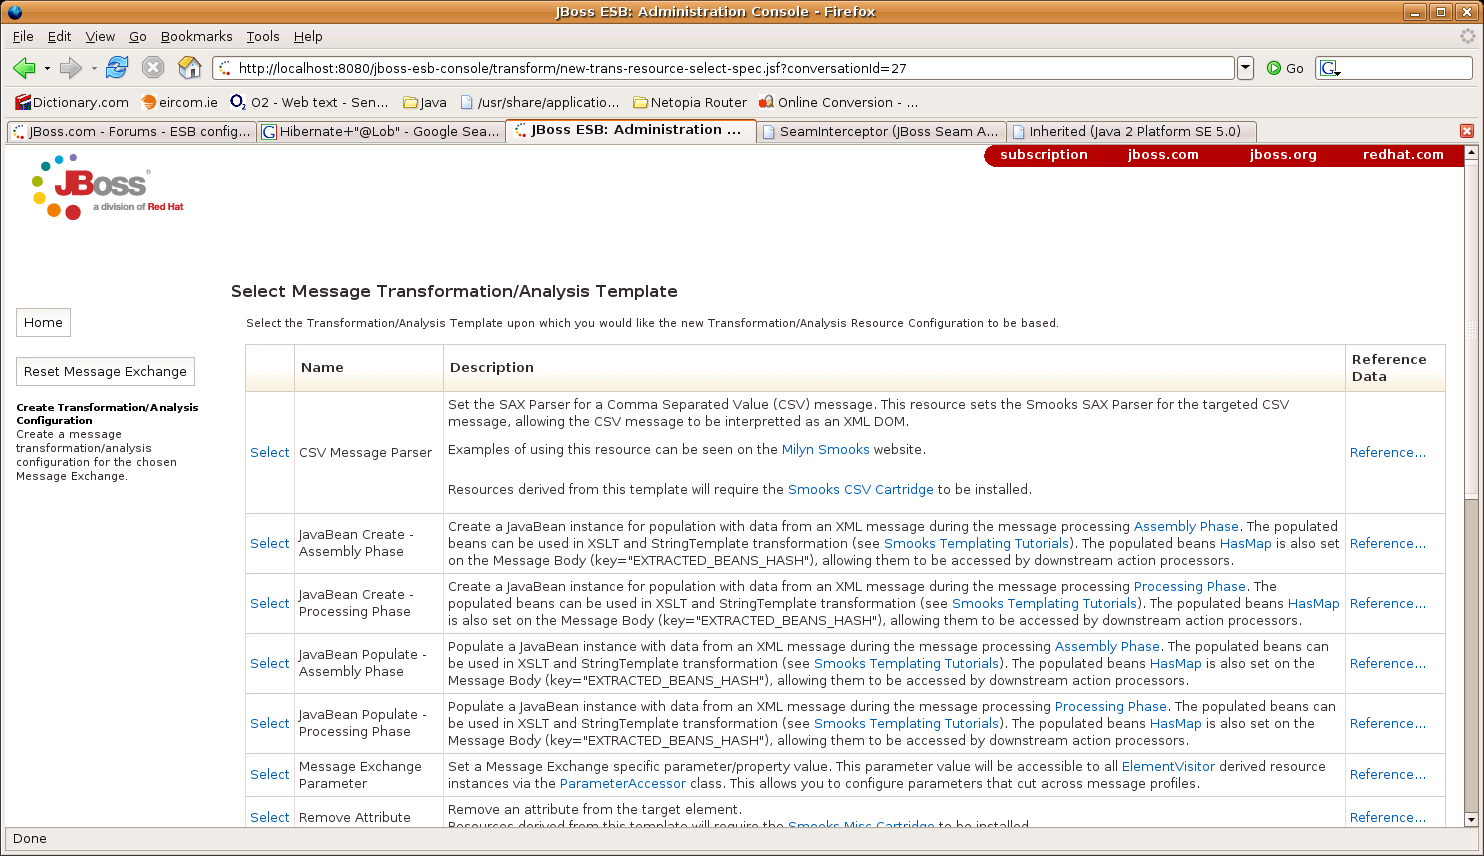Open the search engine selector icon
The height and width of the screenshot is (856, 1484).
tap(1330, 68)
